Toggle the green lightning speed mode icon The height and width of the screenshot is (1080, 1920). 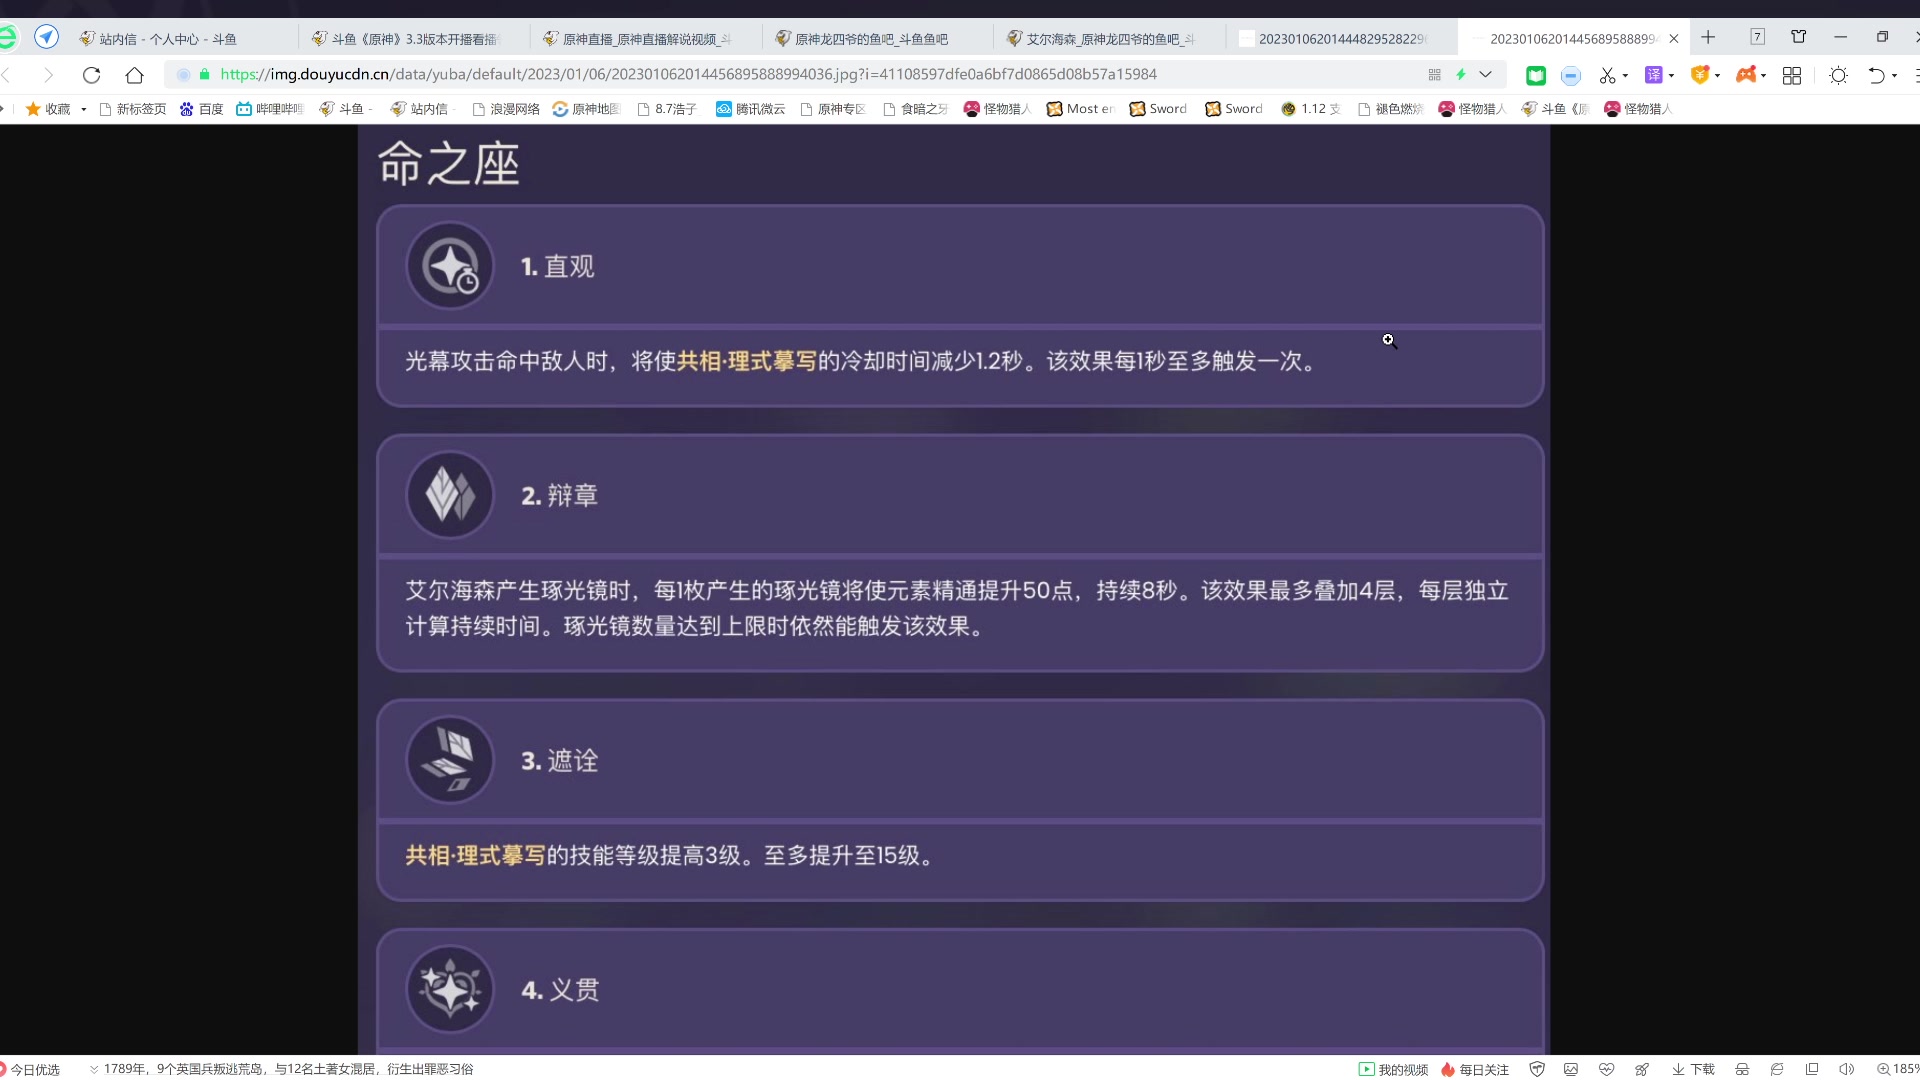tap(1461, 75)
